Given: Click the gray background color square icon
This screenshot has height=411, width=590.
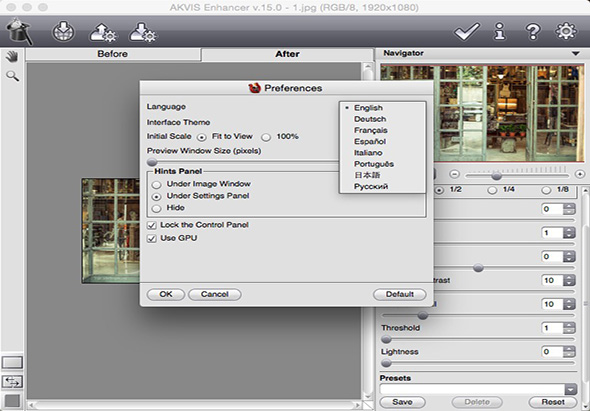Looking at the screenshot, I should [12, 401].
